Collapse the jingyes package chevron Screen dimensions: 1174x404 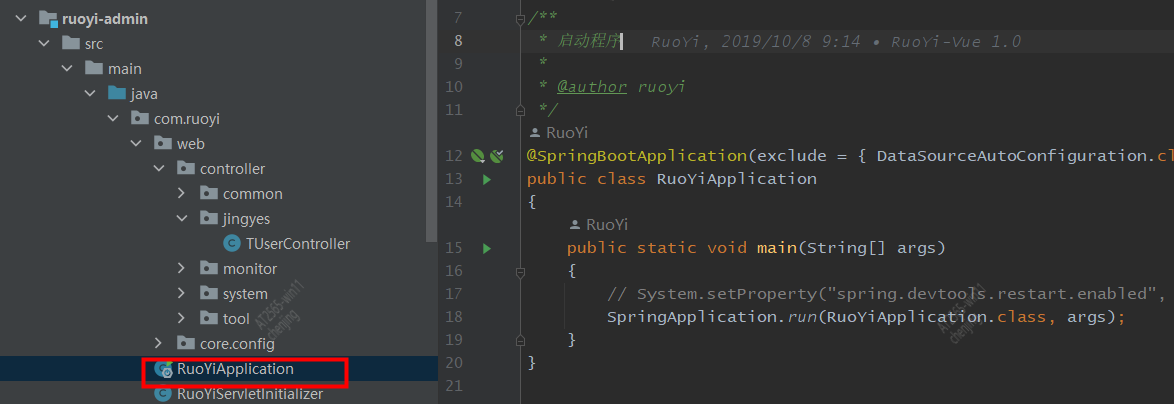coord(182,218)
